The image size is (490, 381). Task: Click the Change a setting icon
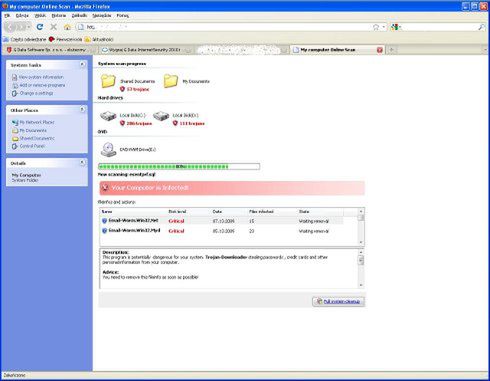coord(15,94)
